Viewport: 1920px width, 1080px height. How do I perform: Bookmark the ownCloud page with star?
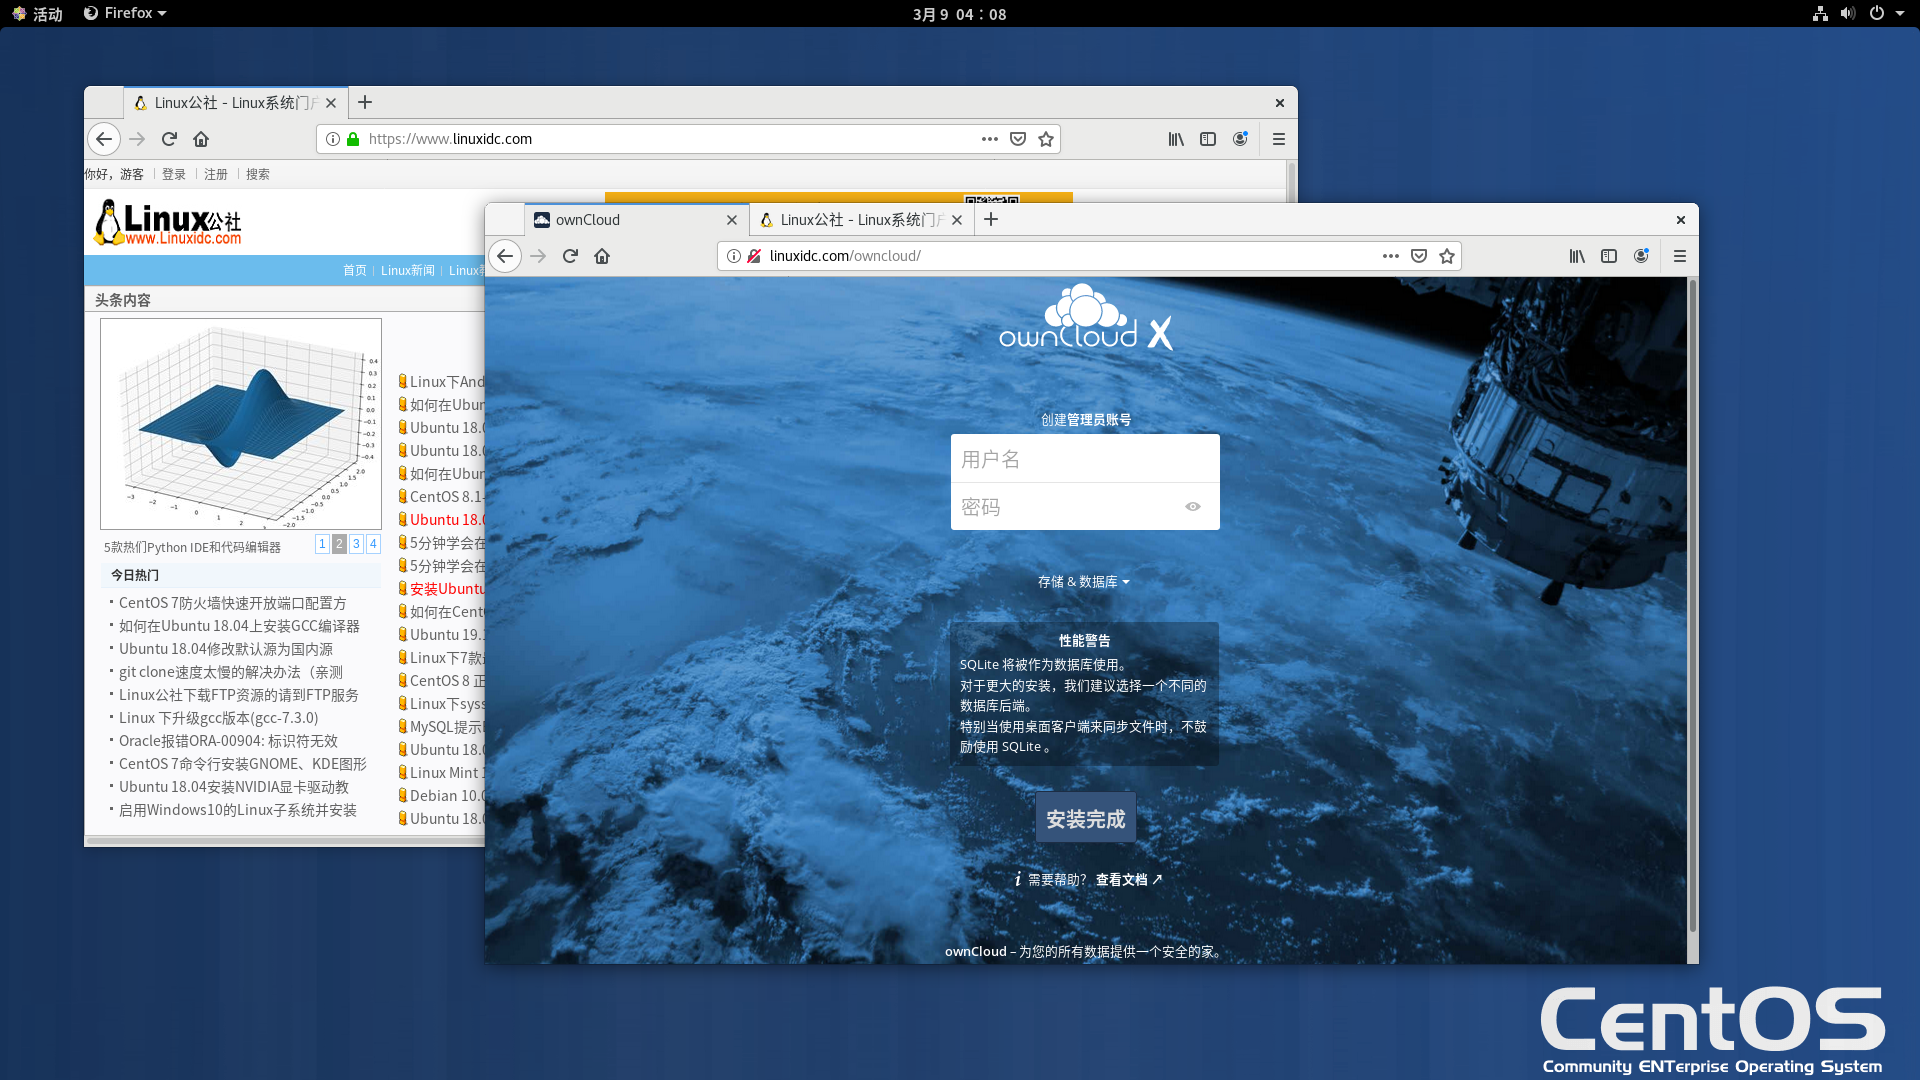(1447, 256)
